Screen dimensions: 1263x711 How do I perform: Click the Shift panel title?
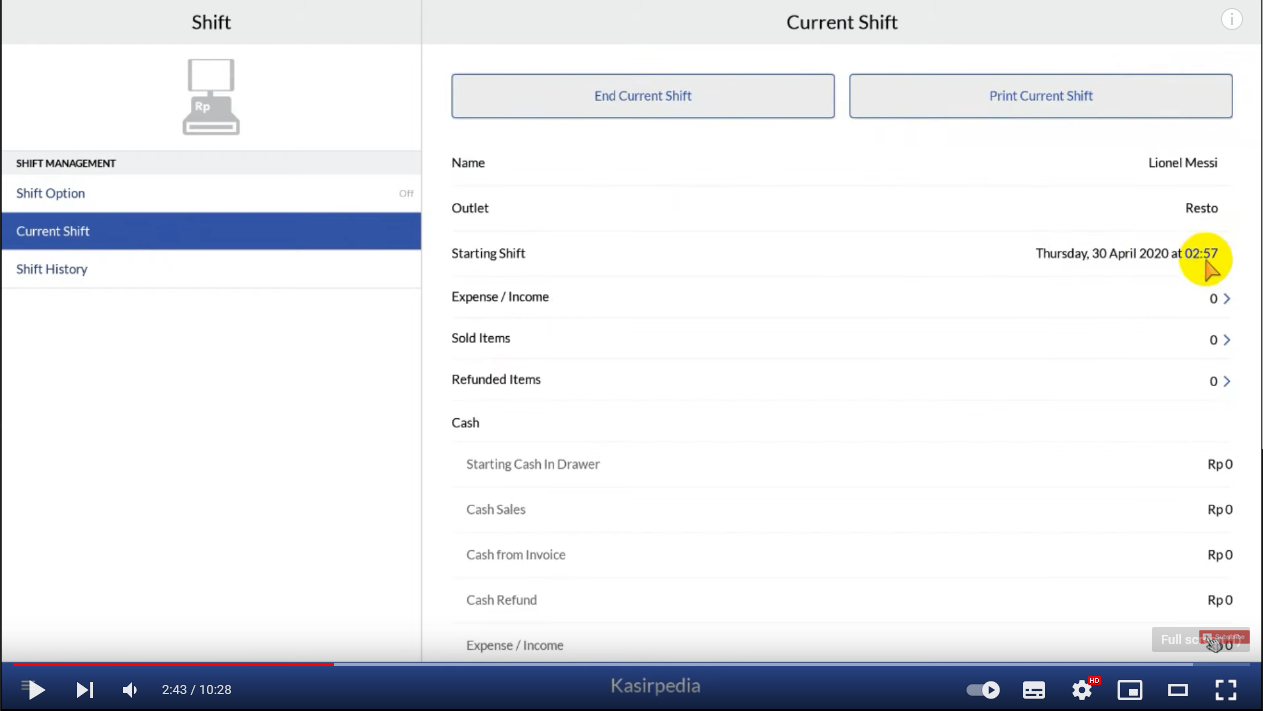pos(211,22)
